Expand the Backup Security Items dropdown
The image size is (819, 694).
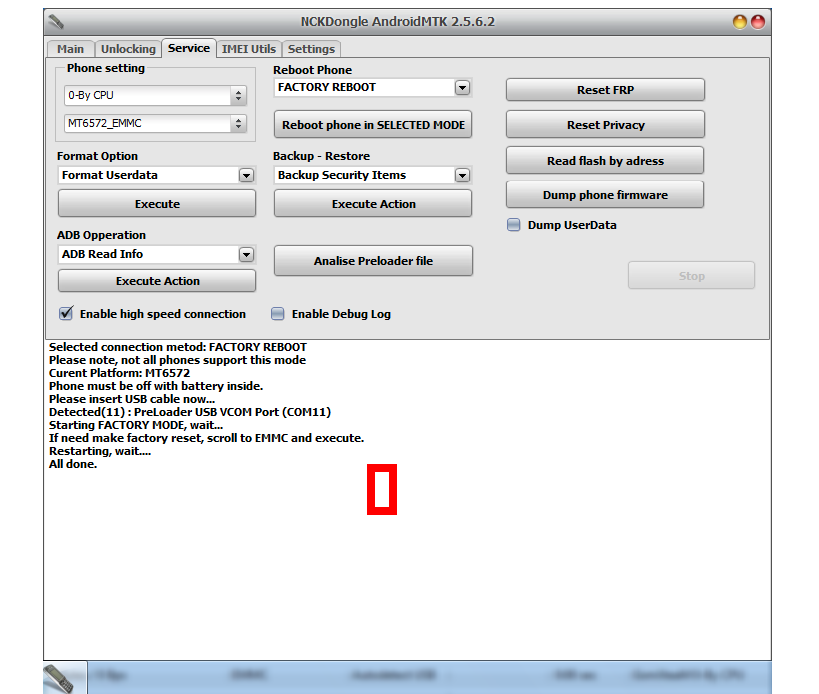[462, 175]
